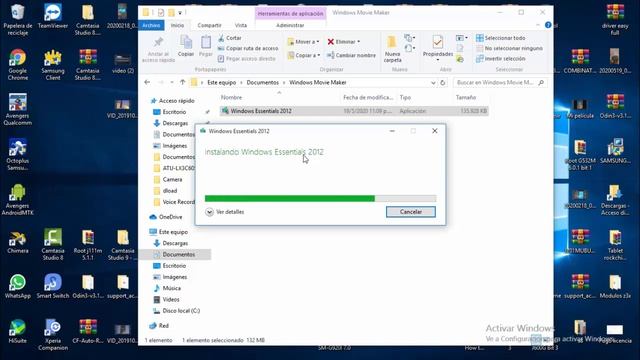The image size is (640, 360).
Task: Click the TeamViewer desktop icon
Action: click(53, 16)
